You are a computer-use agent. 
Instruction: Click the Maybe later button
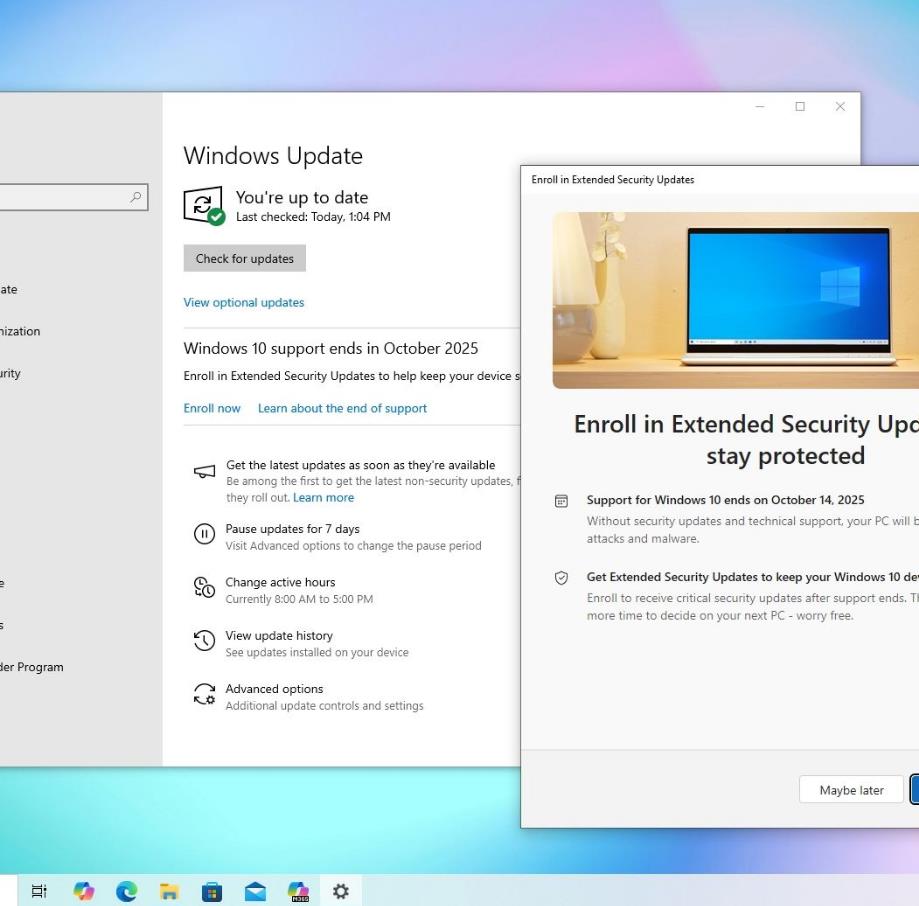[x=851, y=790]
